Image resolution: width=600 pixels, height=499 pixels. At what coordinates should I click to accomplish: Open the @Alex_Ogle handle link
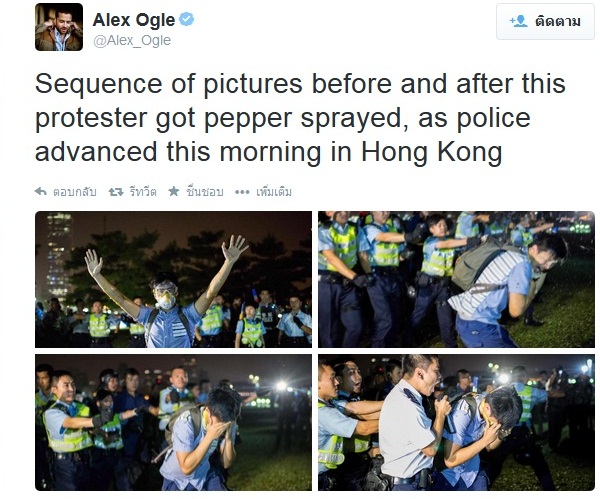click(x=132, y=41)
